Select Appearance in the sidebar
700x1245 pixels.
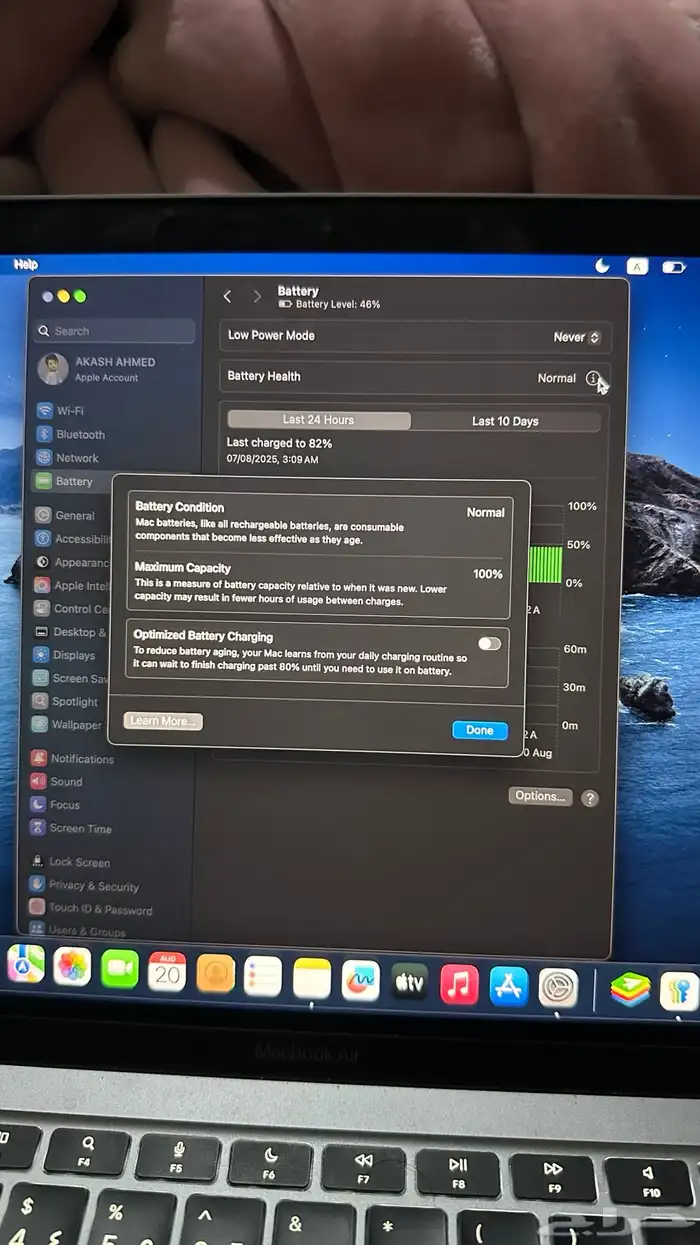coord(72,563)
